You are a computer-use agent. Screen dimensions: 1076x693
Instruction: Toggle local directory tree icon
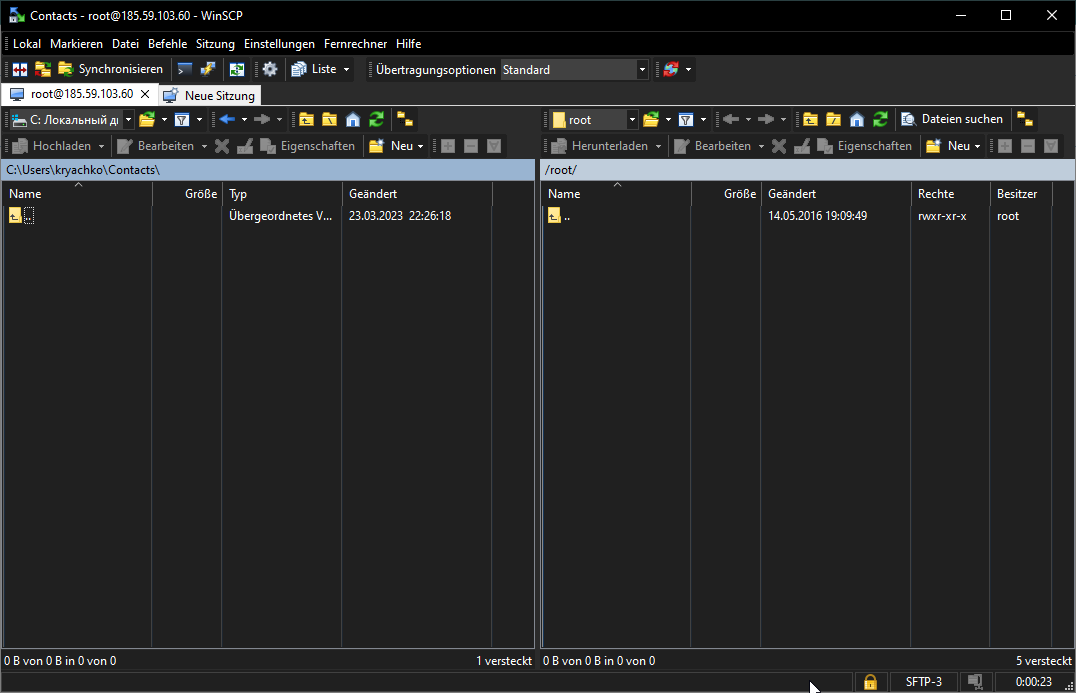click(x=405, y=120)
